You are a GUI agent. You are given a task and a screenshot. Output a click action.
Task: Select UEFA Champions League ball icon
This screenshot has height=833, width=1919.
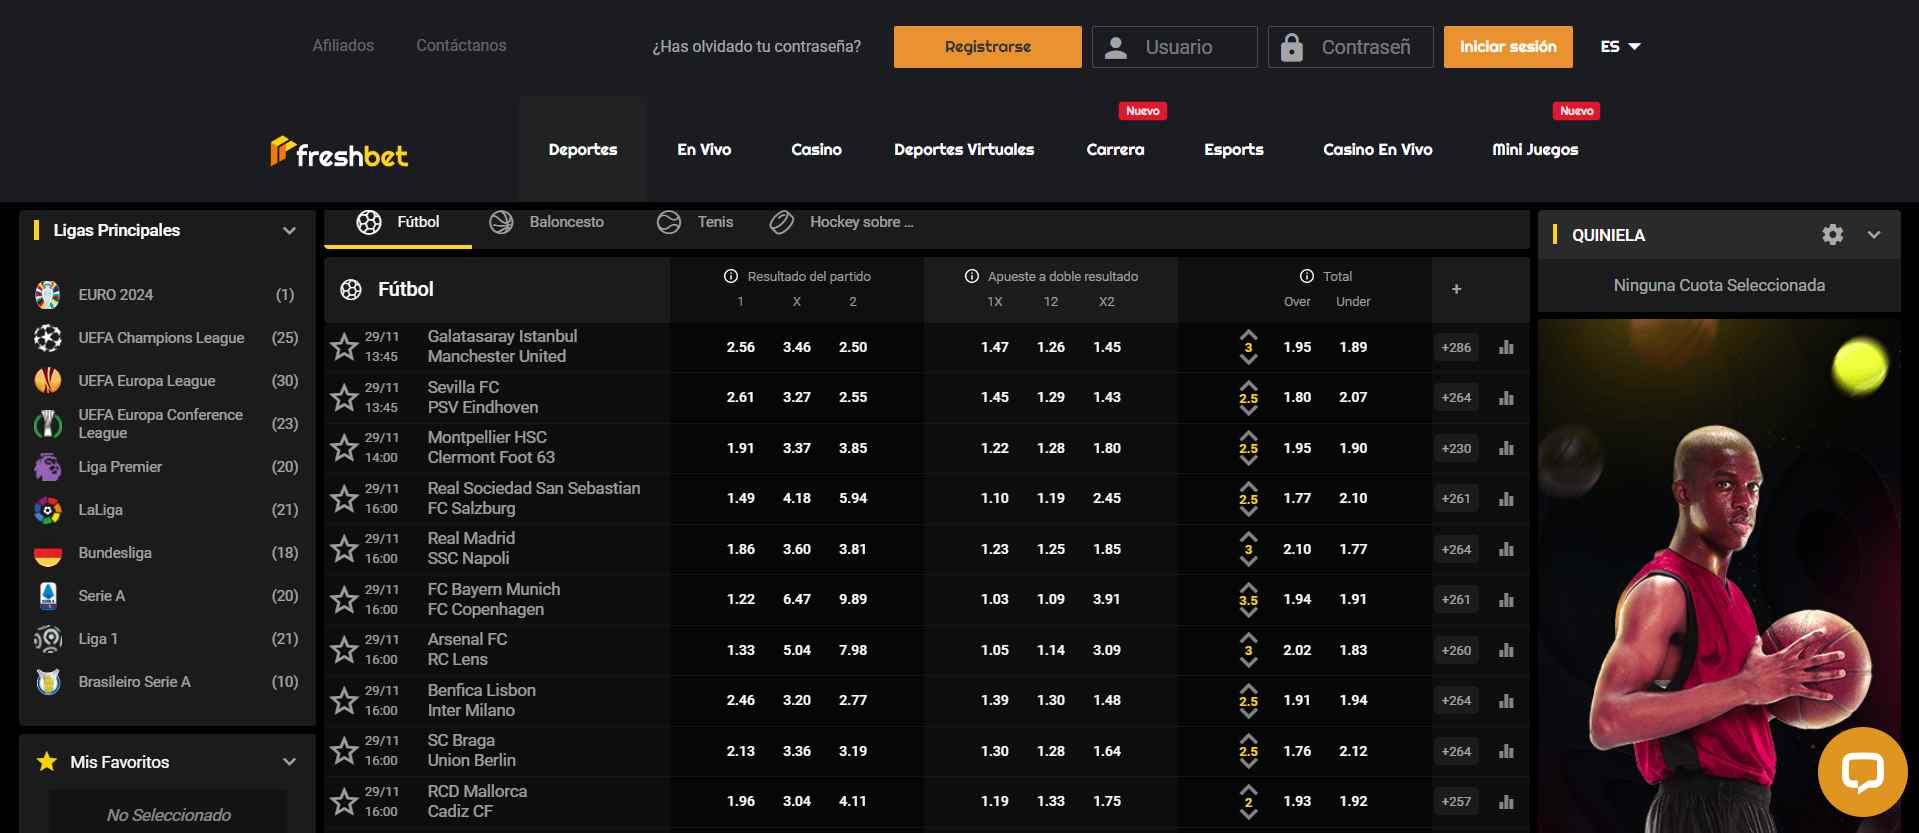pyautogui.click(x=47, y=338)
